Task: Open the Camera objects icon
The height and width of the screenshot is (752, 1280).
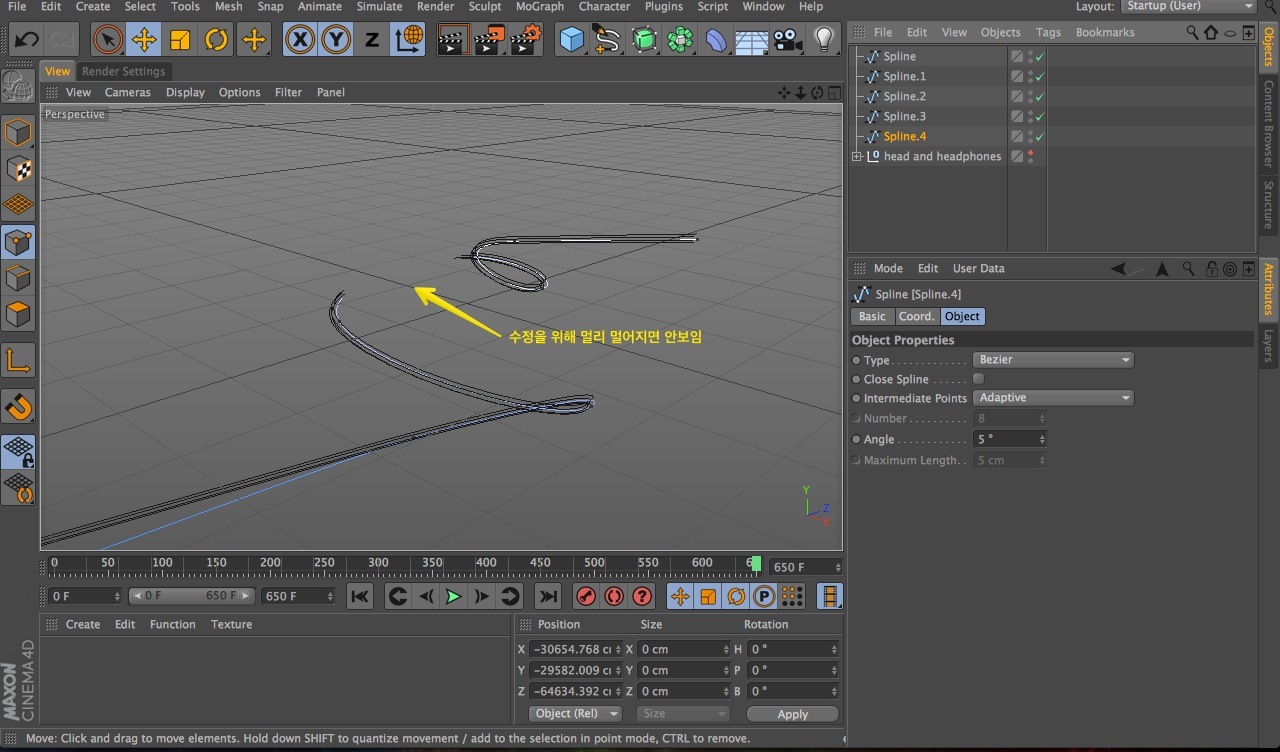Action: [788, 40]
